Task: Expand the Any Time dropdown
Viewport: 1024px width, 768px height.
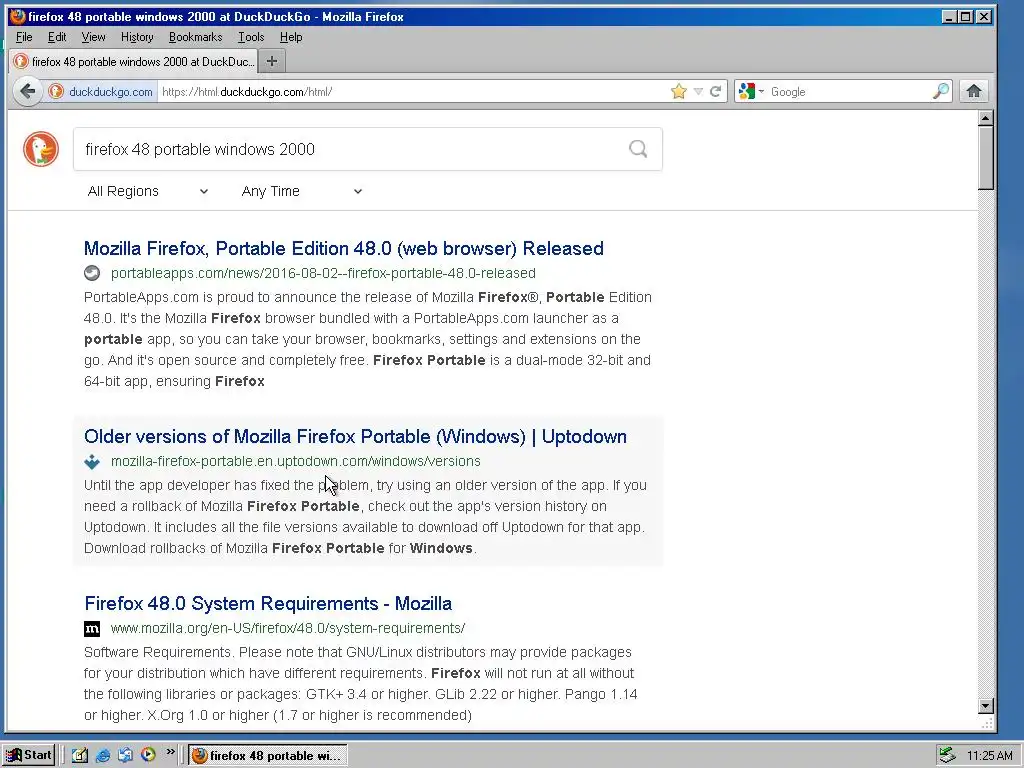Action: [x=302, y=191]
